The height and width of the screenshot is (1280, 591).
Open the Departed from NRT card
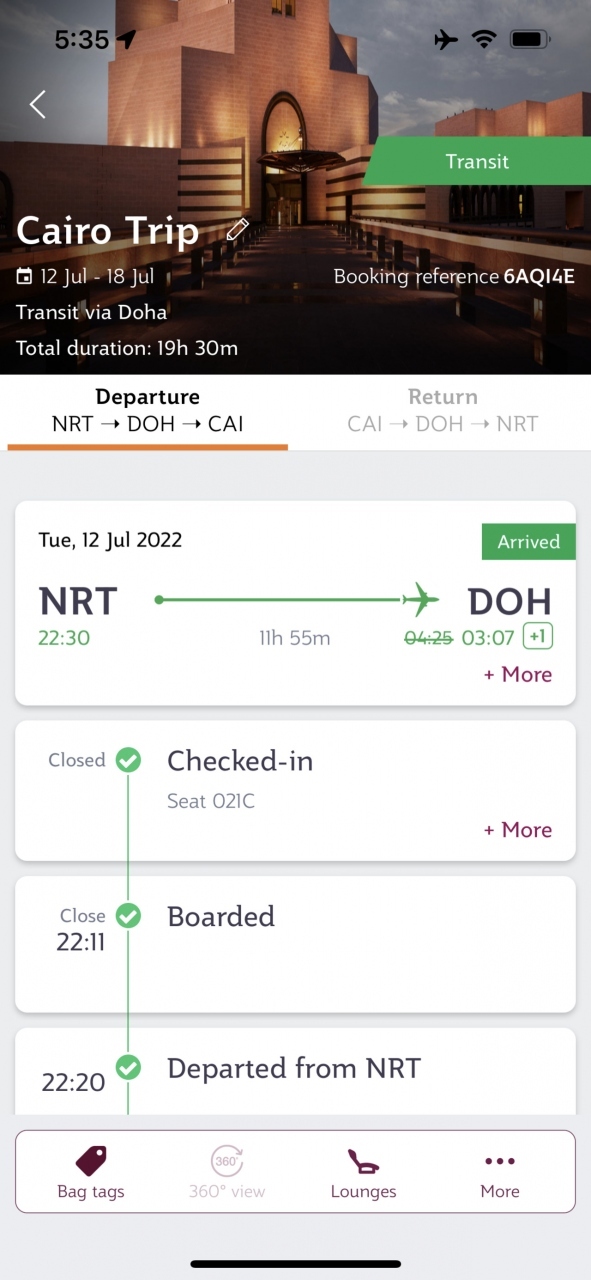tap(295, 1071)
